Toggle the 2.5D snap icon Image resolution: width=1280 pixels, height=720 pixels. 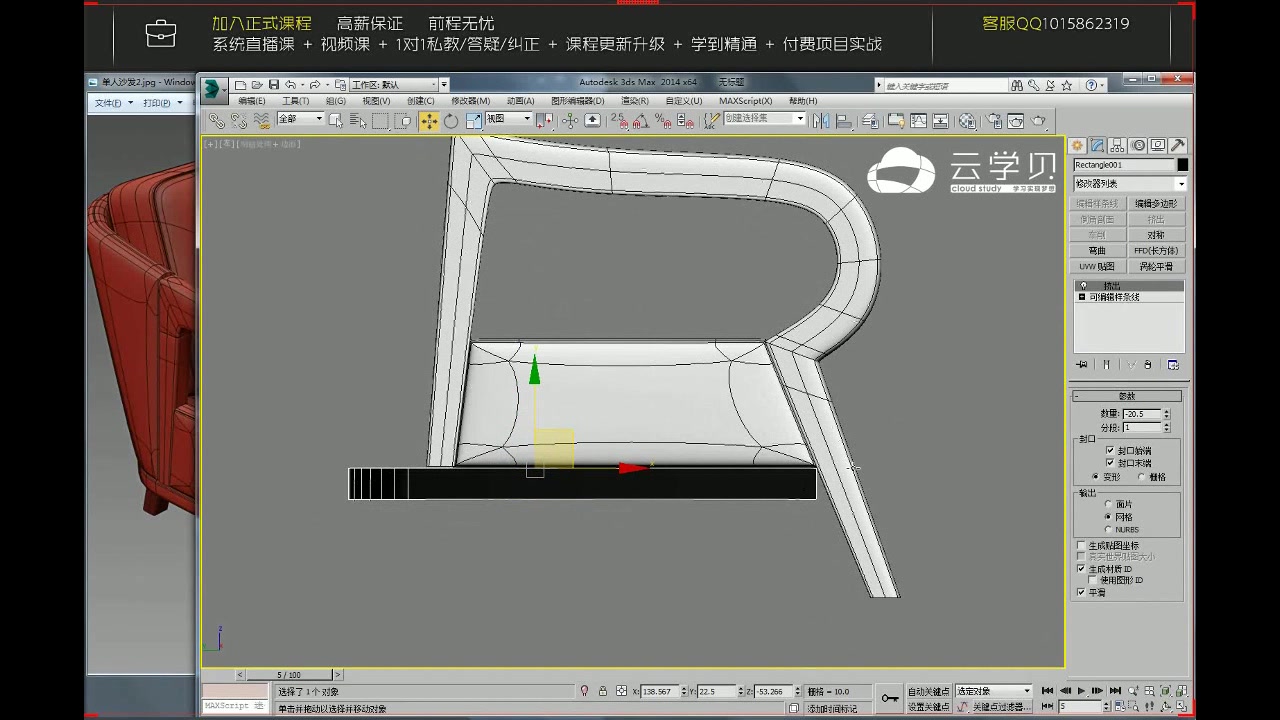pos(617,122)
